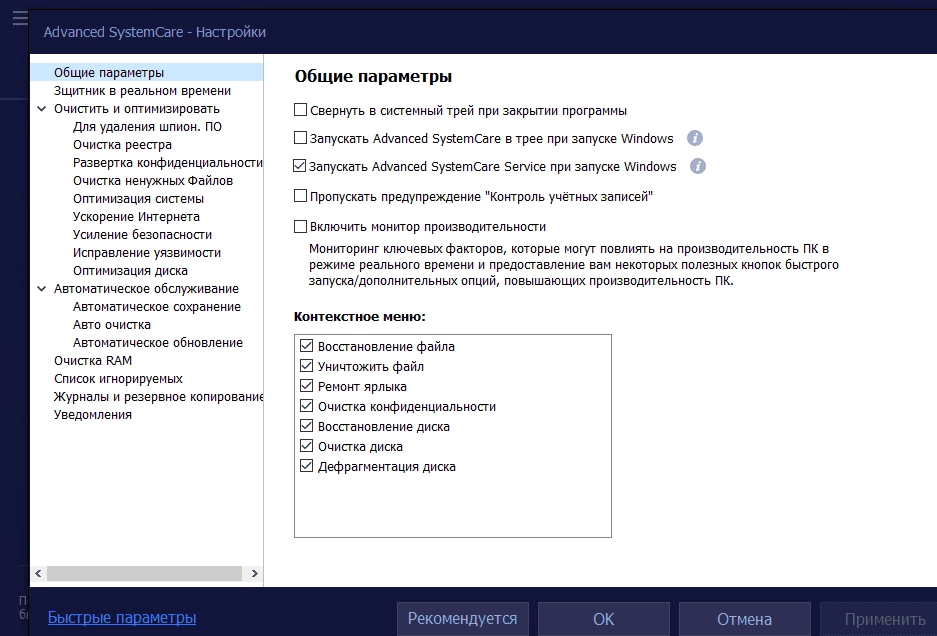
Task: Enable 'Включить монитор производительности' checkbox
Action: click(x=300, y=227)
